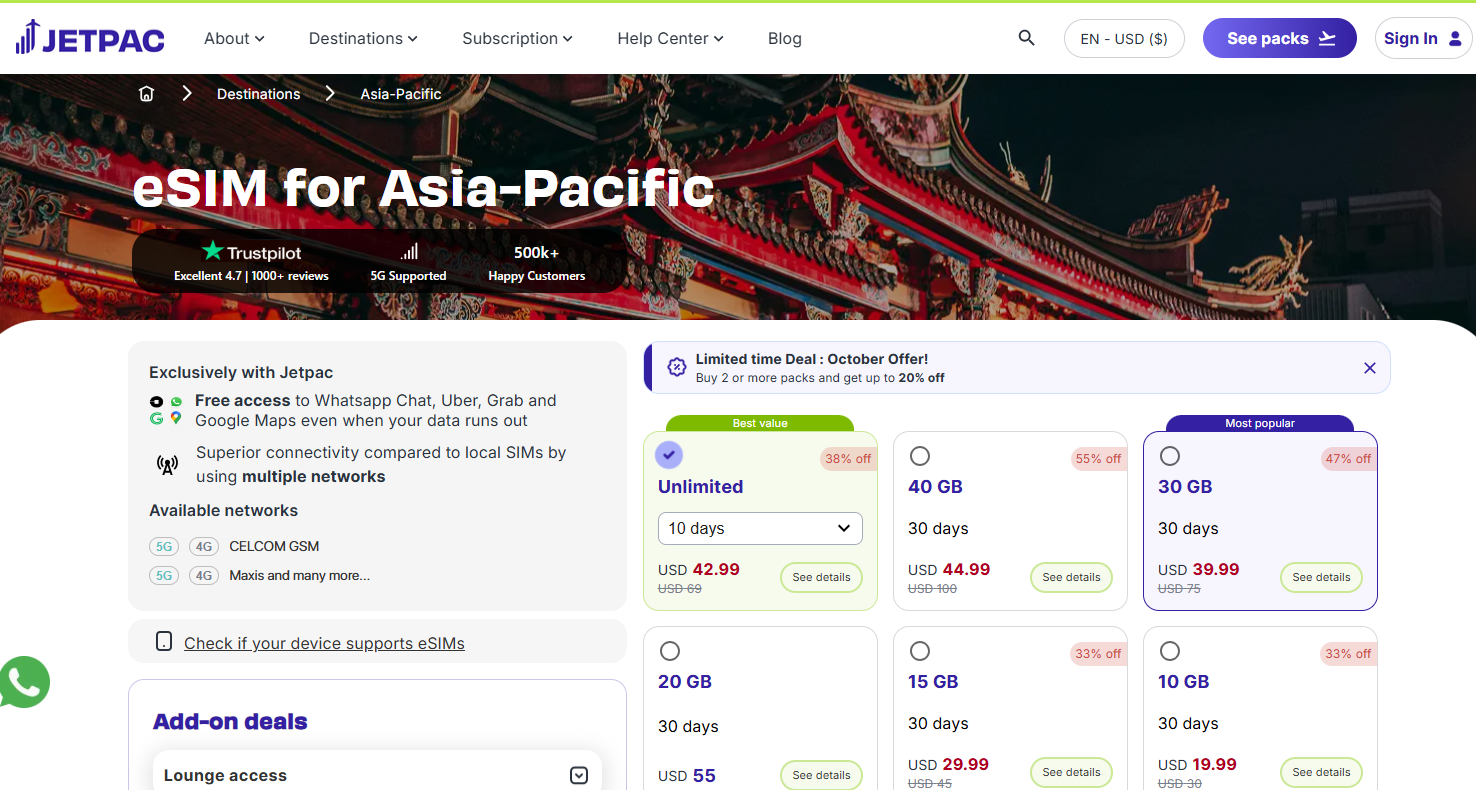Click the discount badge icon in offer banner

[x=677, y=367]
